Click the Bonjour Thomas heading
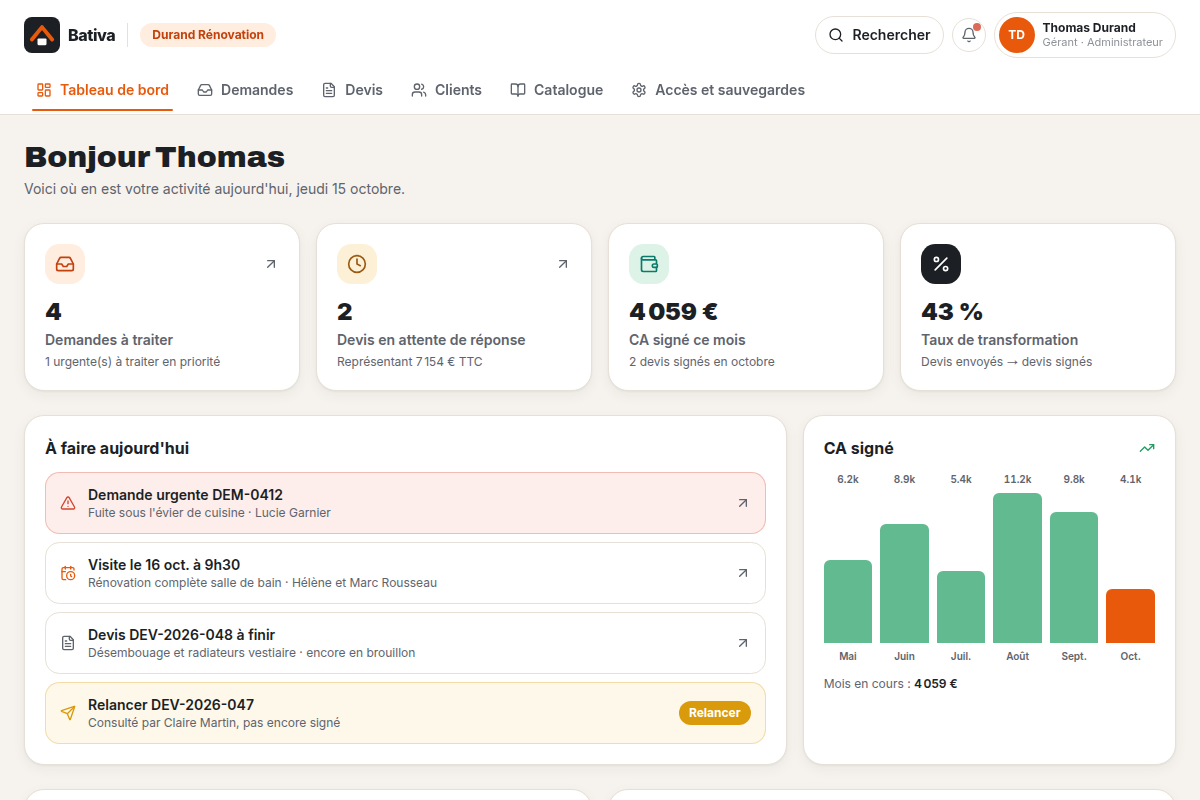This screenshot has width=1200, height=800. tap(155, 157)
